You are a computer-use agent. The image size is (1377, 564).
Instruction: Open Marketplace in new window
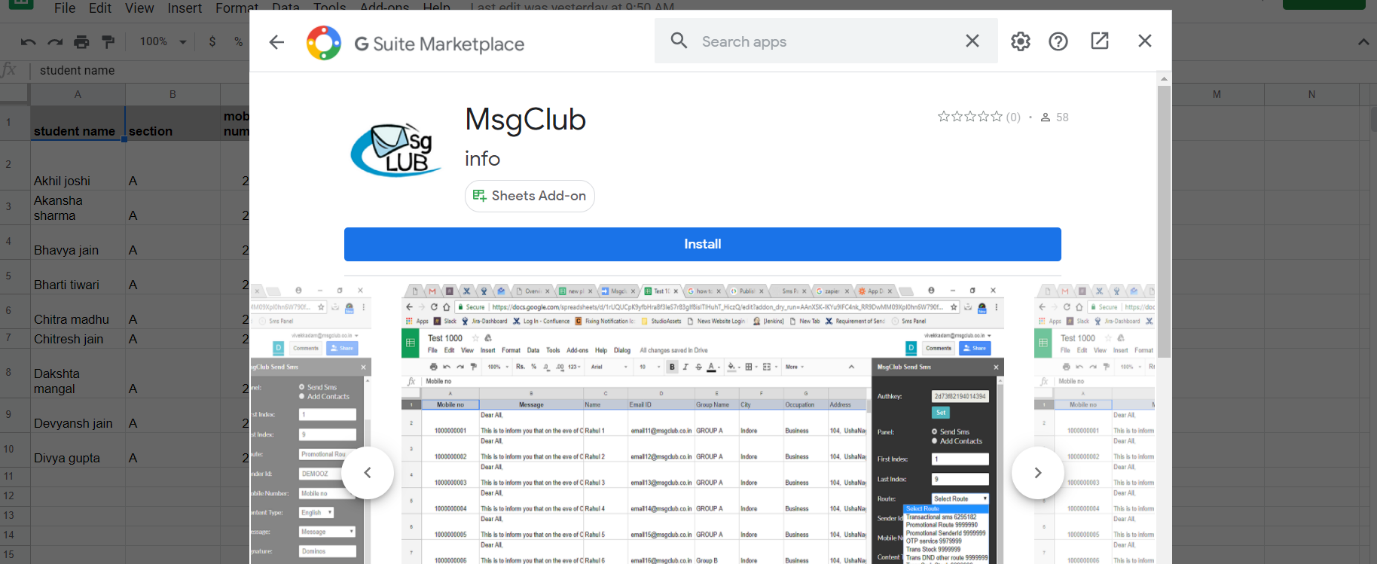(1099, 41)
